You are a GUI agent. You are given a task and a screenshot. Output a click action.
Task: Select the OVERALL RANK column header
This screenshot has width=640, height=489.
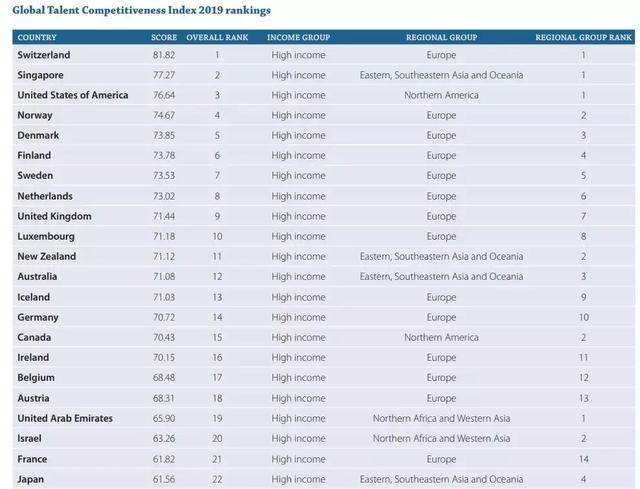pos(217,37)
